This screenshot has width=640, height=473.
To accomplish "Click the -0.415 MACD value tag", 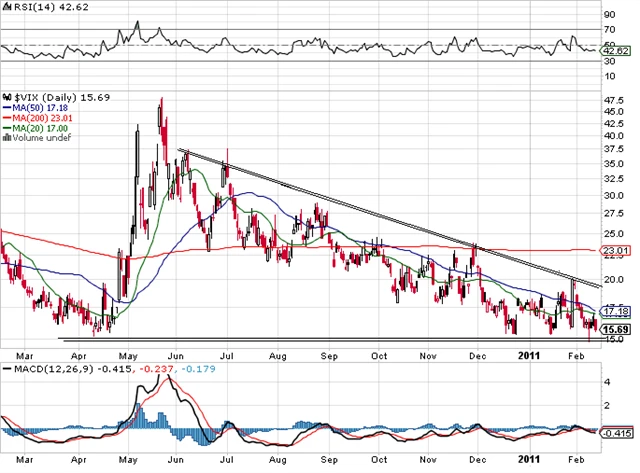I will [x=616, y=431].
